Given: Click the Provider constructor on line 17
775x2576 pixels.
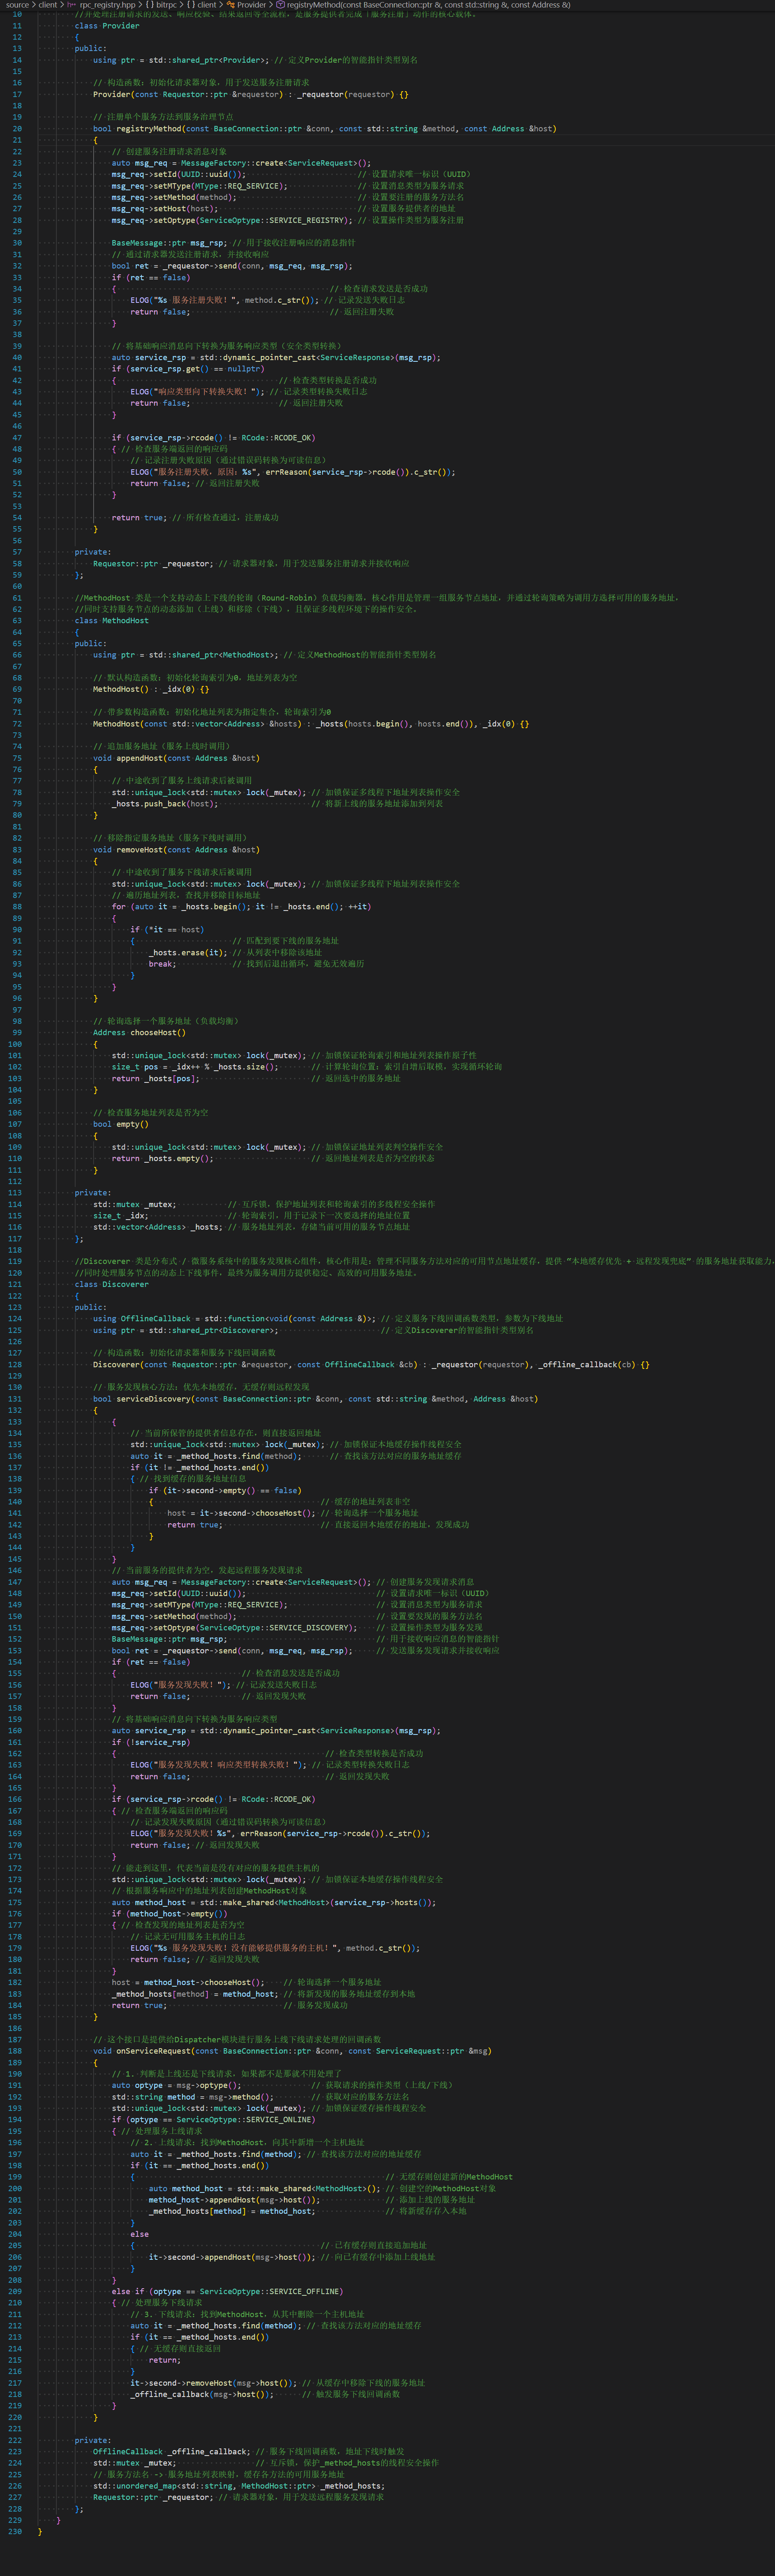Looking at the screenshot, I should click(251, 95).
